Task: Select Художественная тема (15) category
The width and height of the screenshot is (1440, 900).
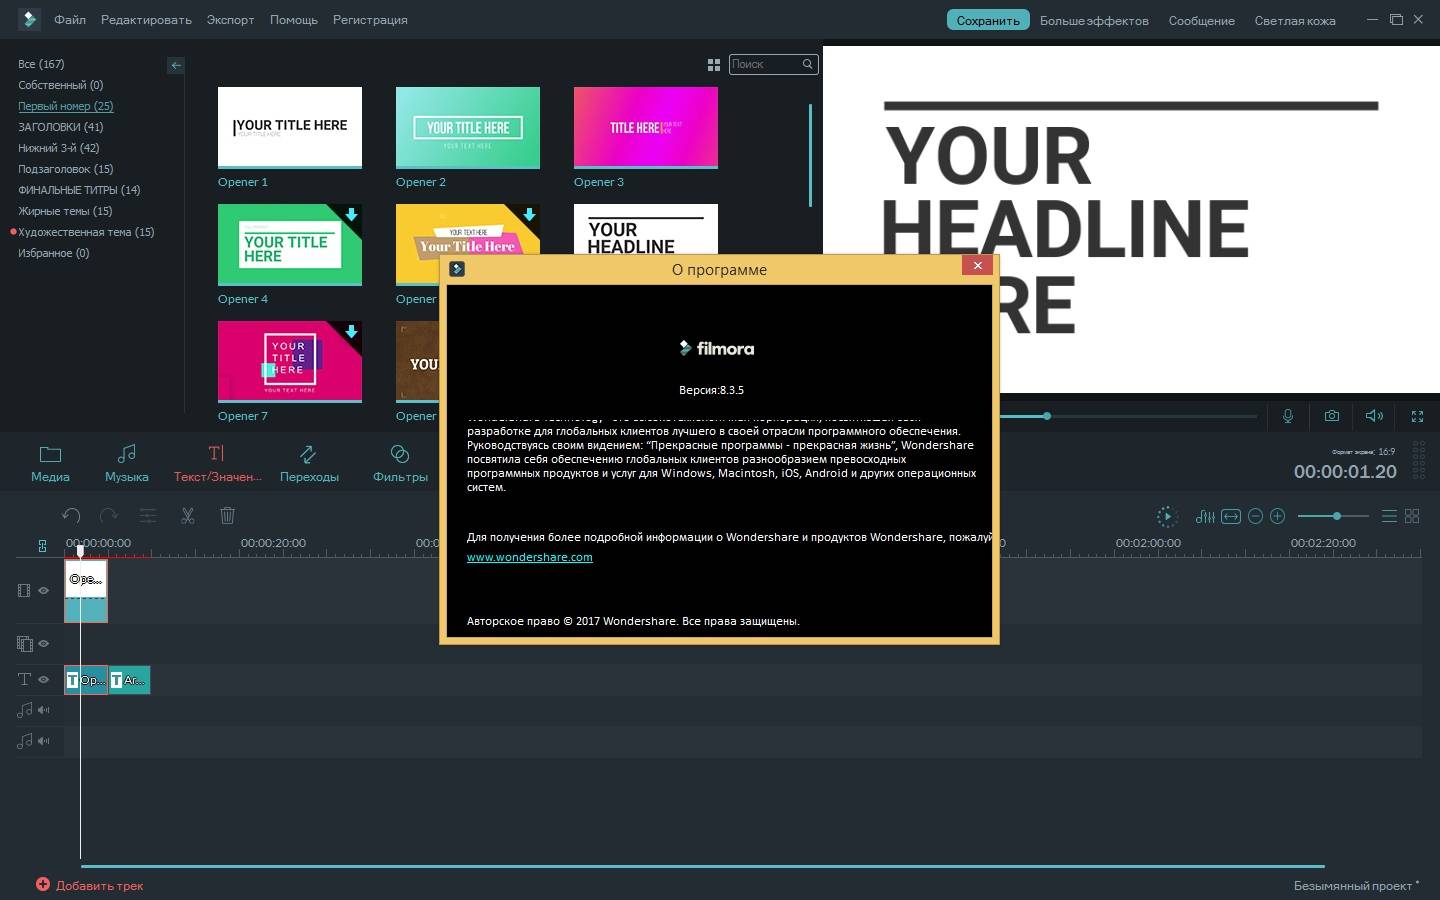Action: pyautogui.click(x=86, y=232)
